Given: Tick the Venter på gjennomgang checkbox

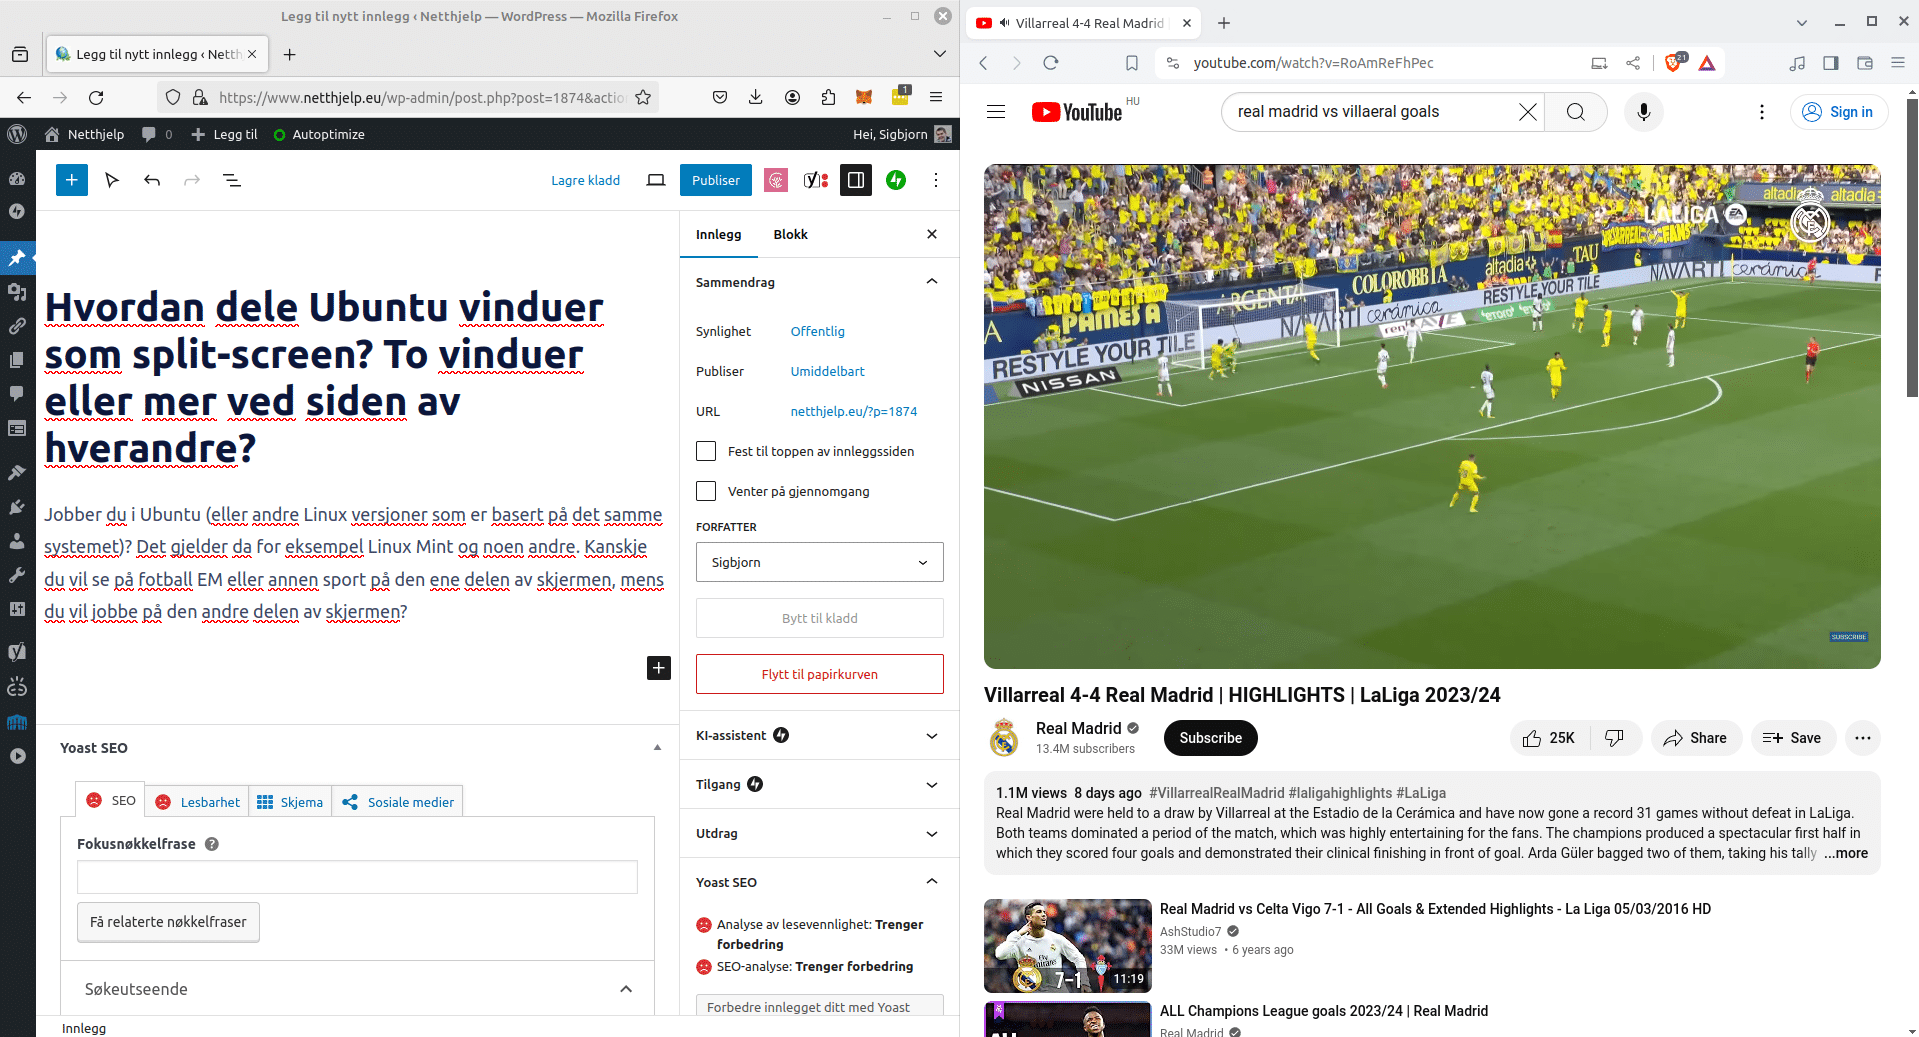Looking at the screenshot, I should [x=706, y=491].
